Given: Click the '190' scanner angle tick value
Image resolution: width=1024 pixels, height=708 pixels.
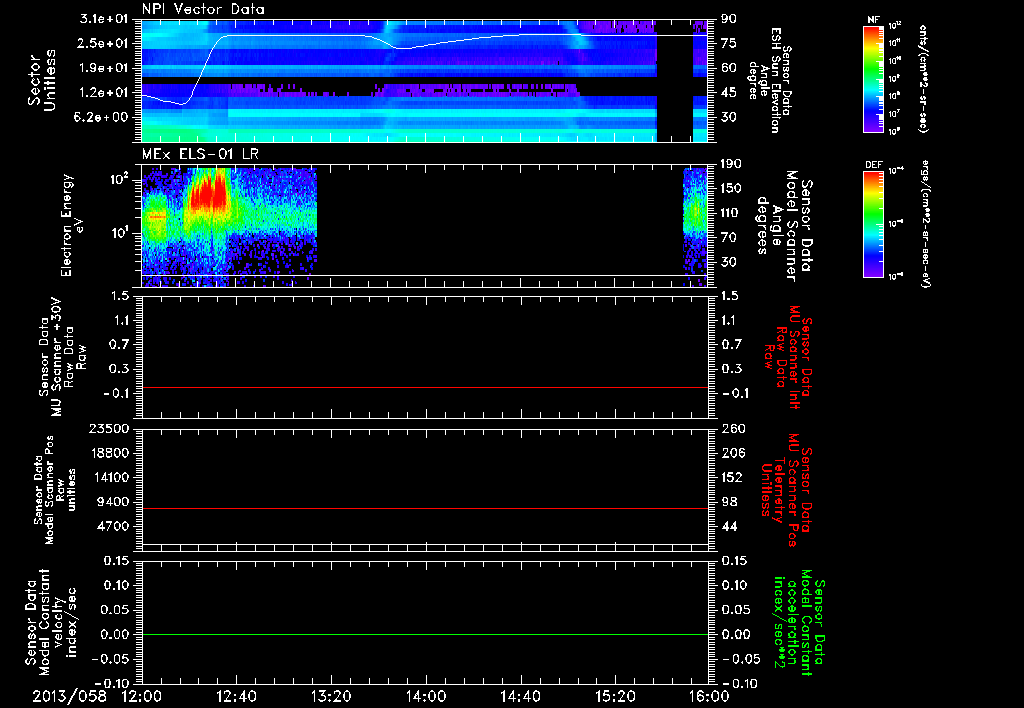Looking at the screenshot, I should [731, 164].
